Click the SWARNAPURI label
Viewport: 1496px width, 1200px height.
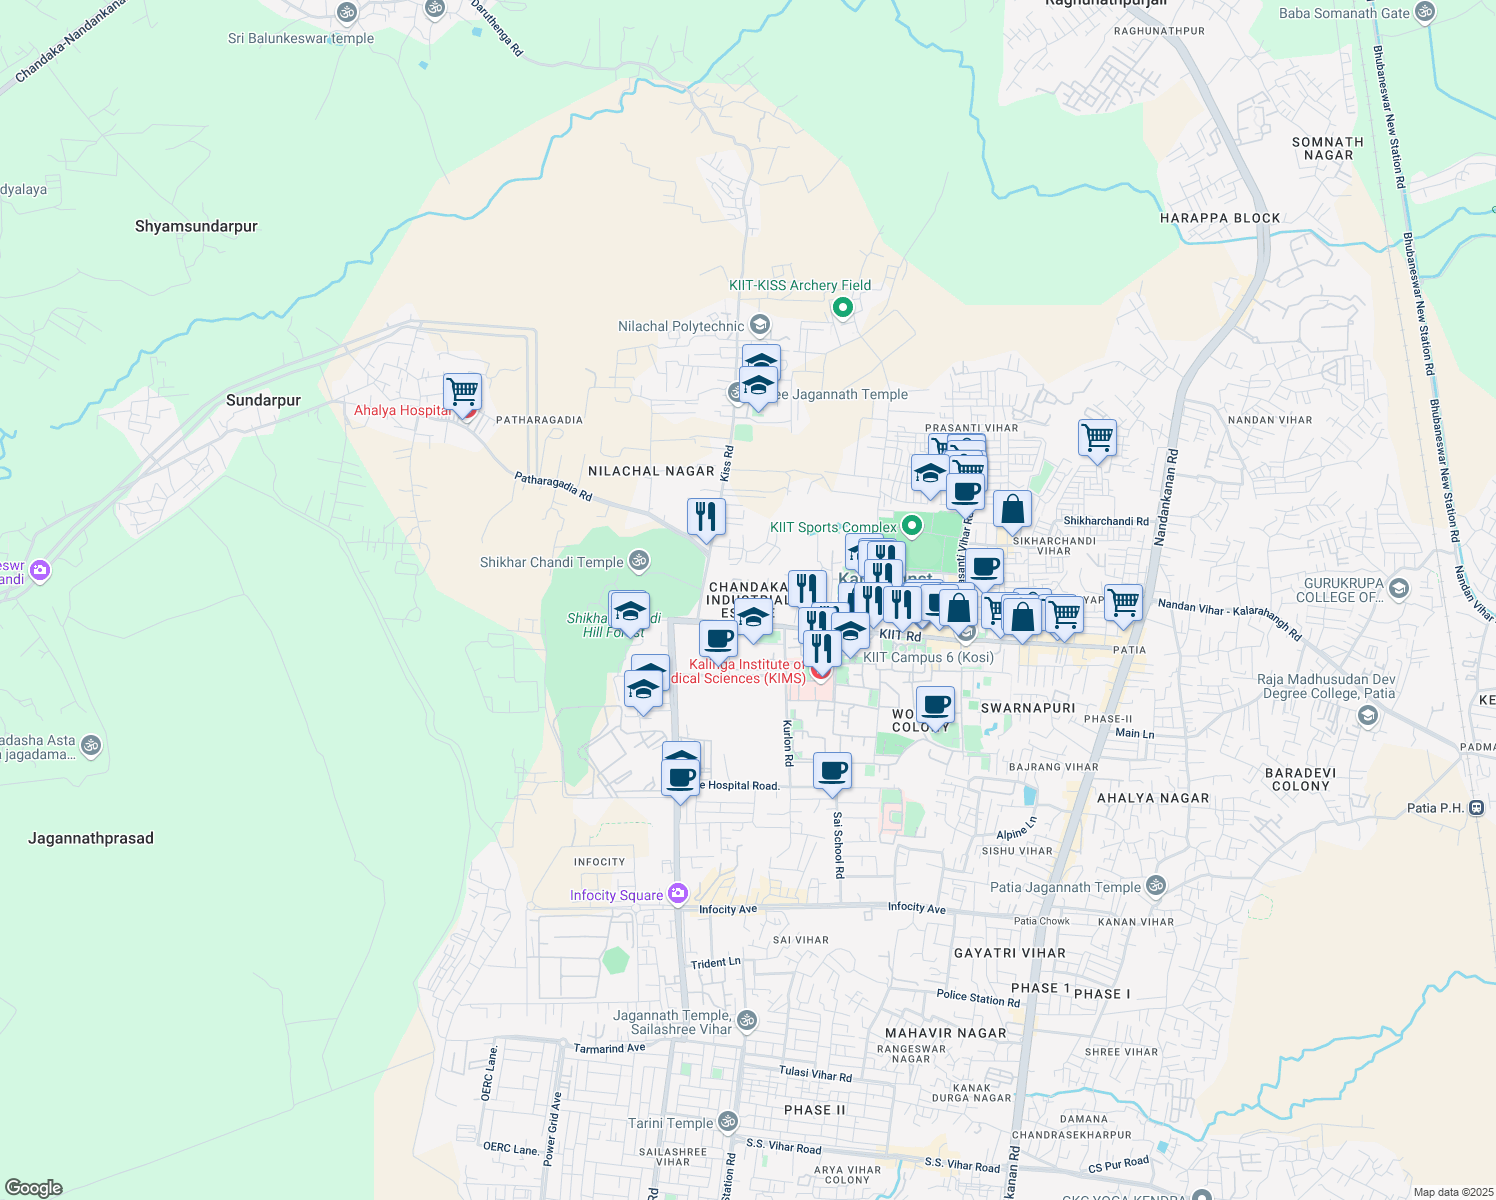click(x=1028, y=708)
